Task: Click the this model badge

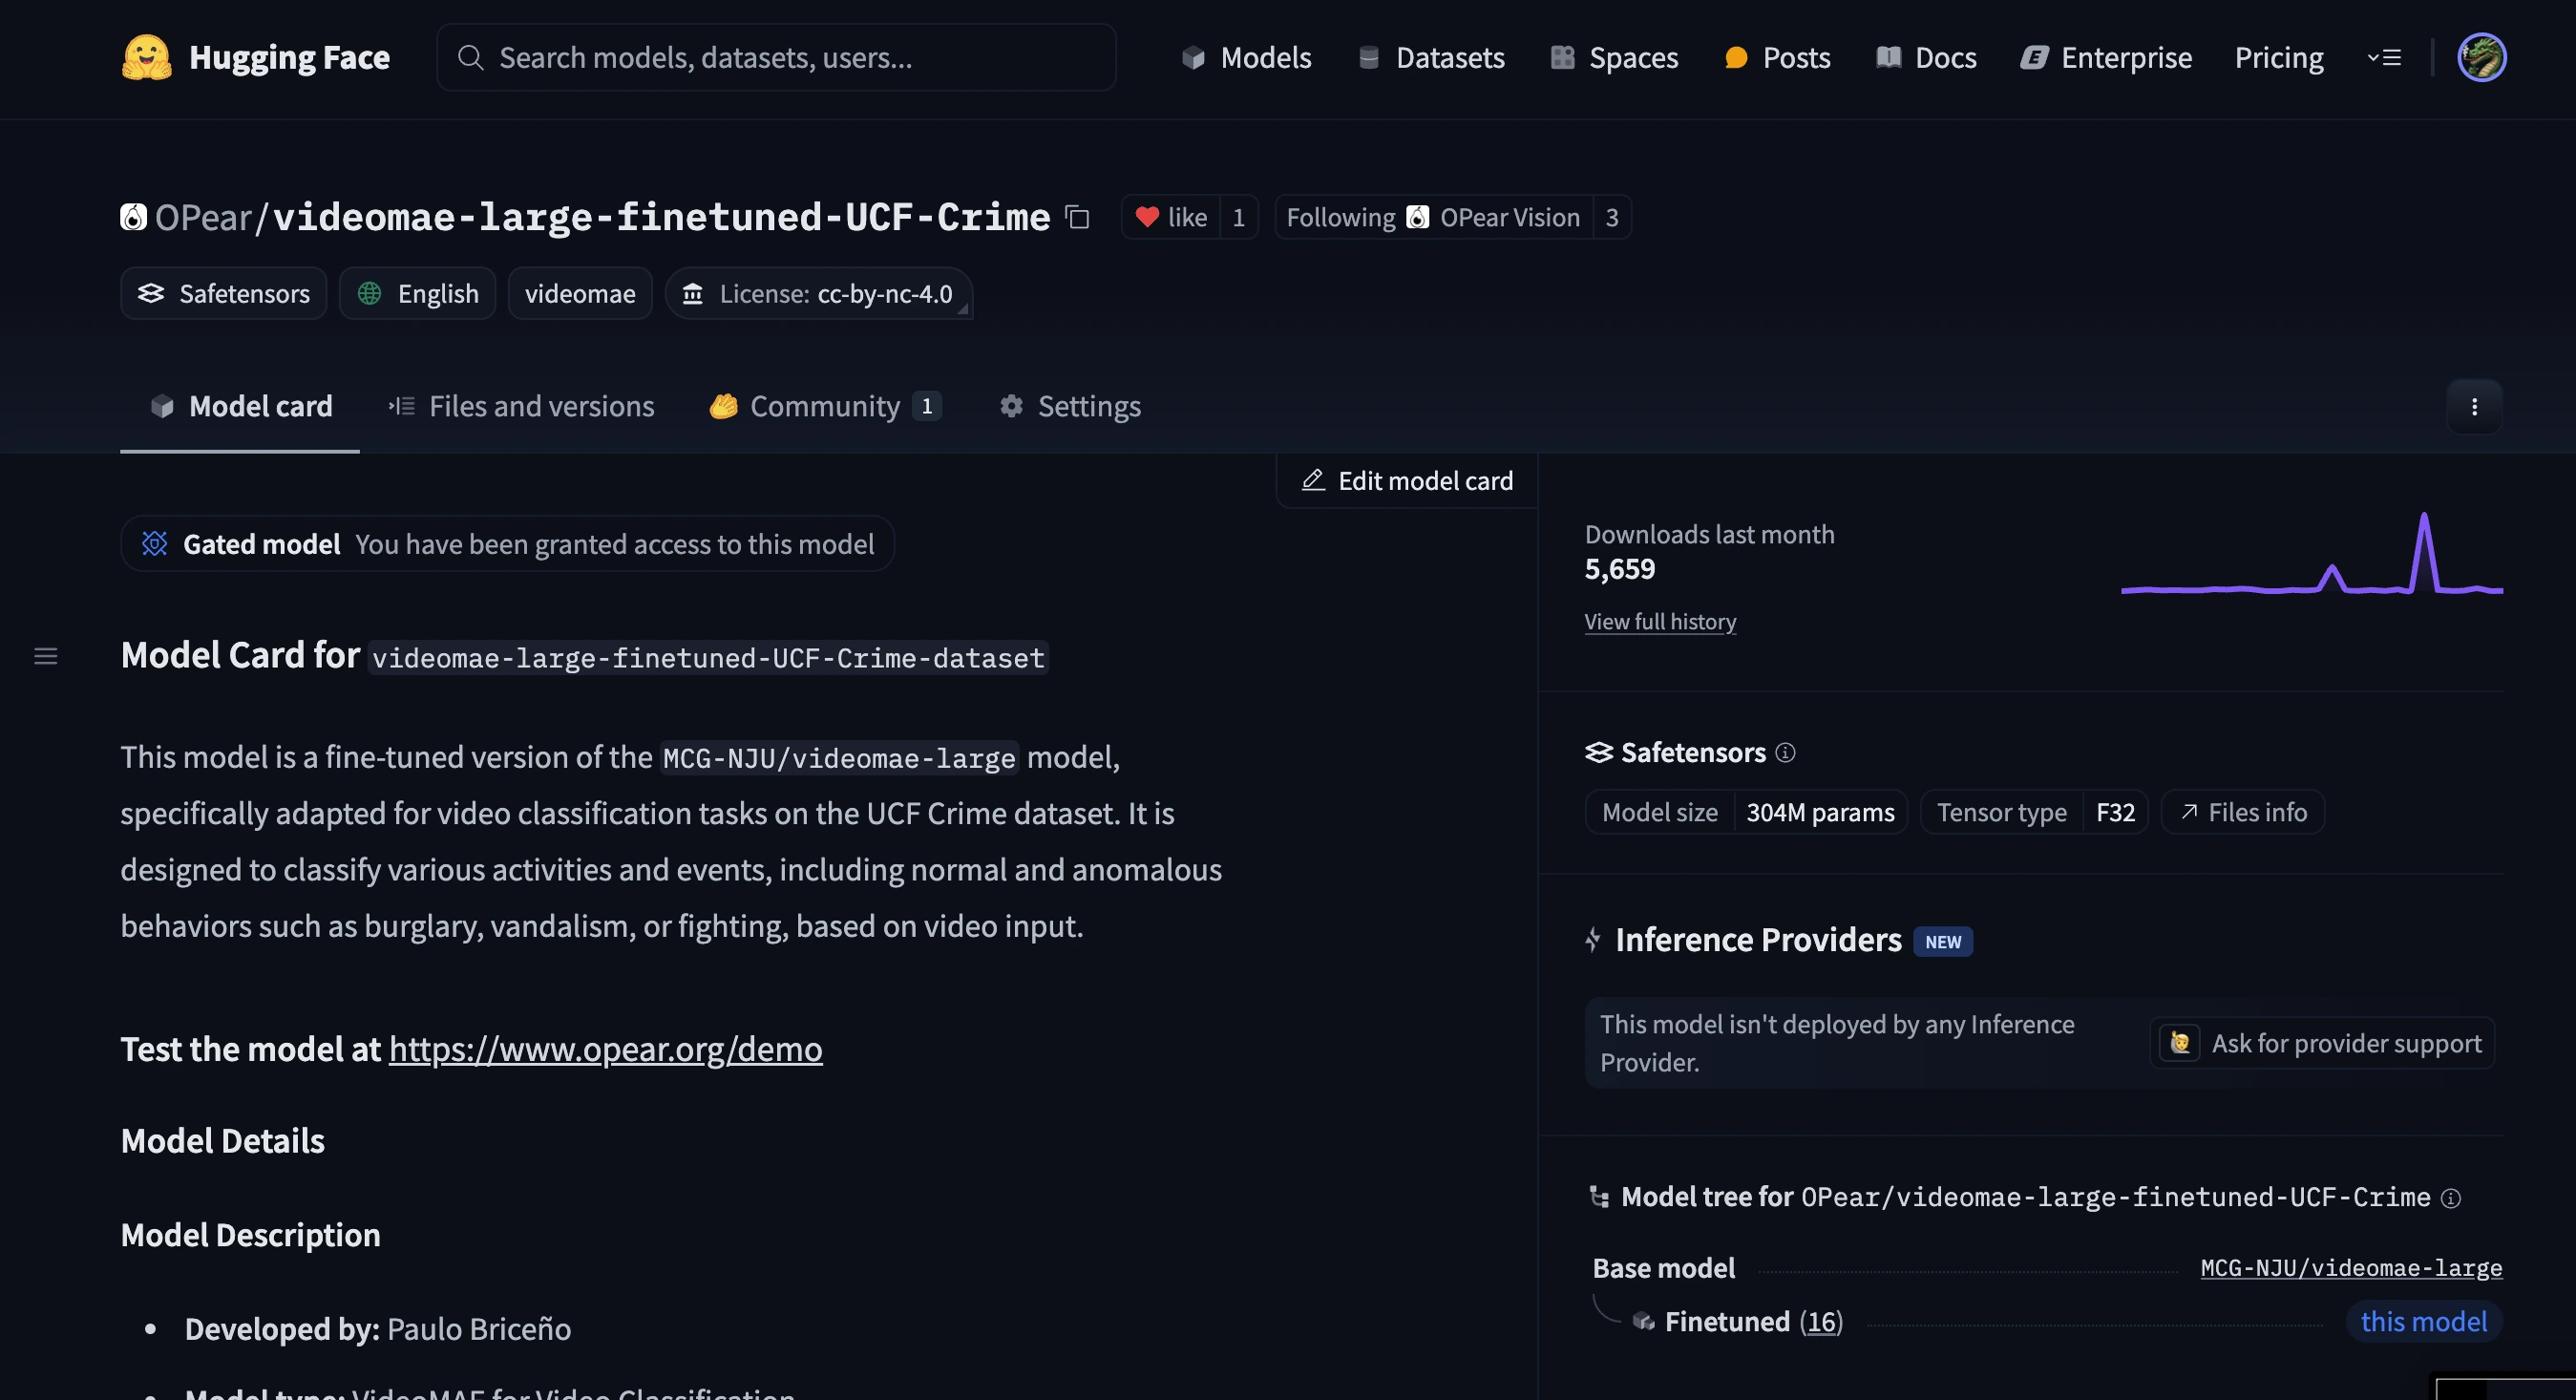Action: pos(2424,1322)
